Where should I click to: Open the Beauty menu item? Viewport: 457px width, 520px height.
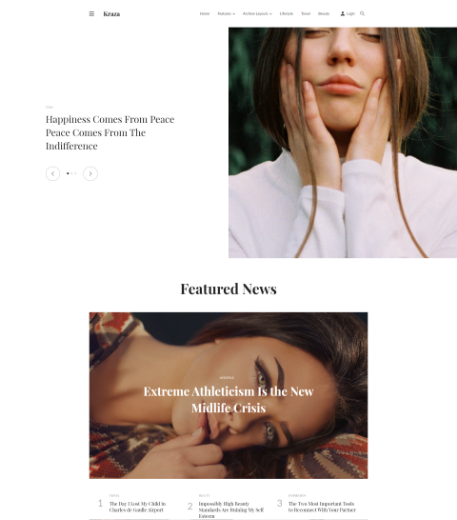click(324, 14)
